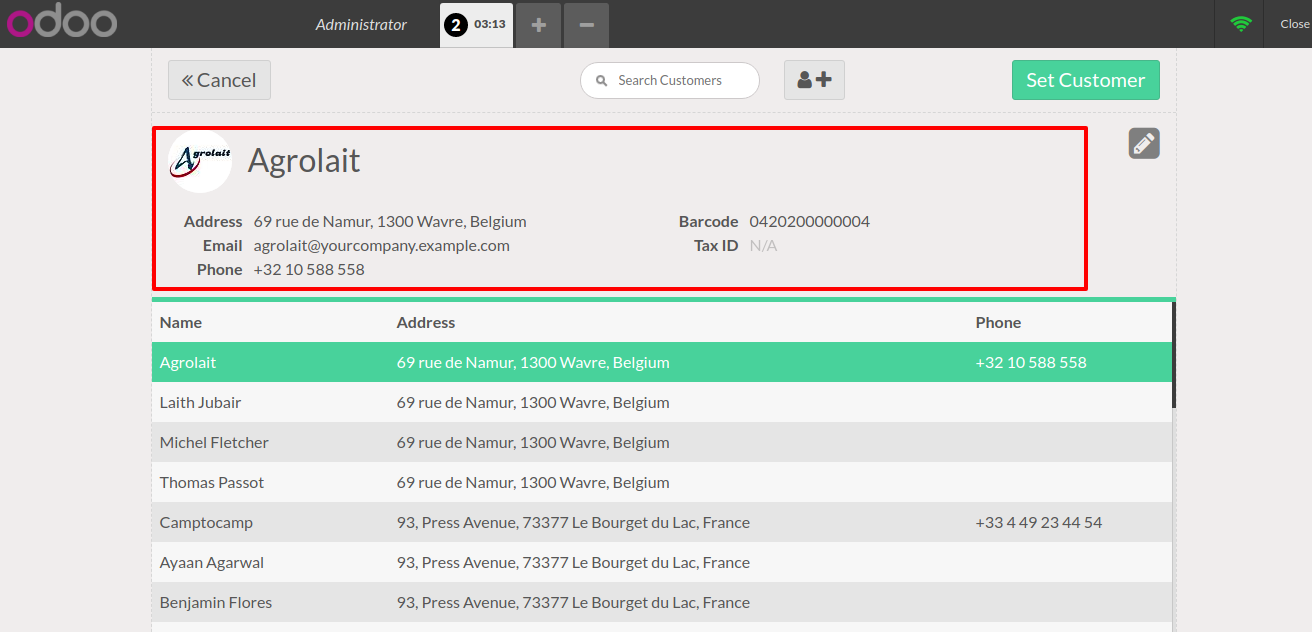Viewport: 1312px width, 632px height.
Task: Click the Agrolait heading in details panel
Action: [x=304, y=160]
